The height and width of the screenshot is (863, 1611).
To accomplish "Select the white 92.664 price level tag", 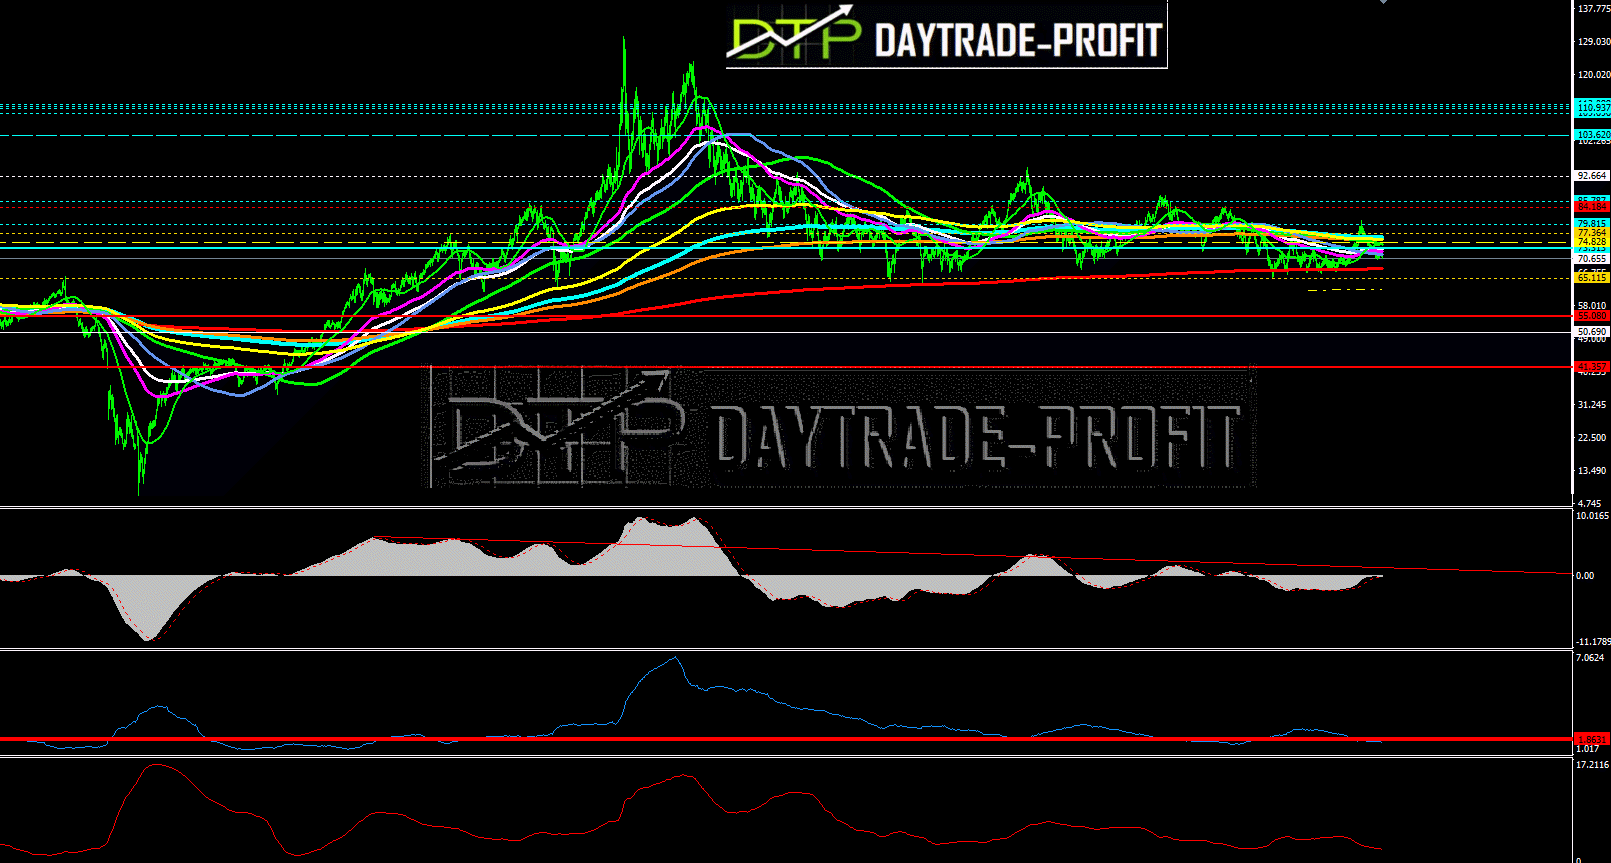I will click(1593, 176).
